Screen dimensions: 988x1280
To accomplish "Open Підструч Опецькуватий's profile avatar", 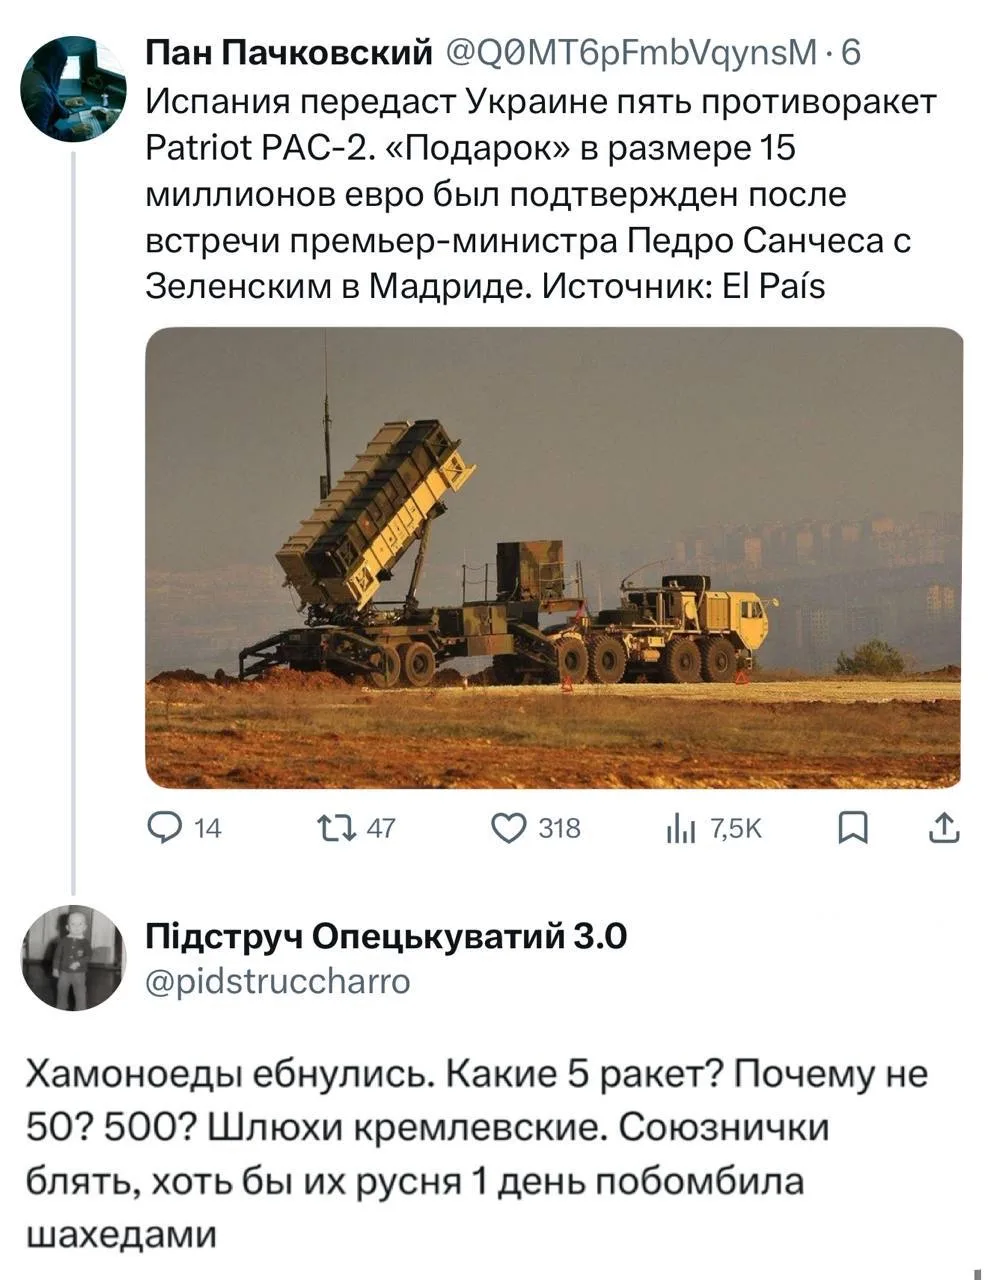I will [72, 958].
